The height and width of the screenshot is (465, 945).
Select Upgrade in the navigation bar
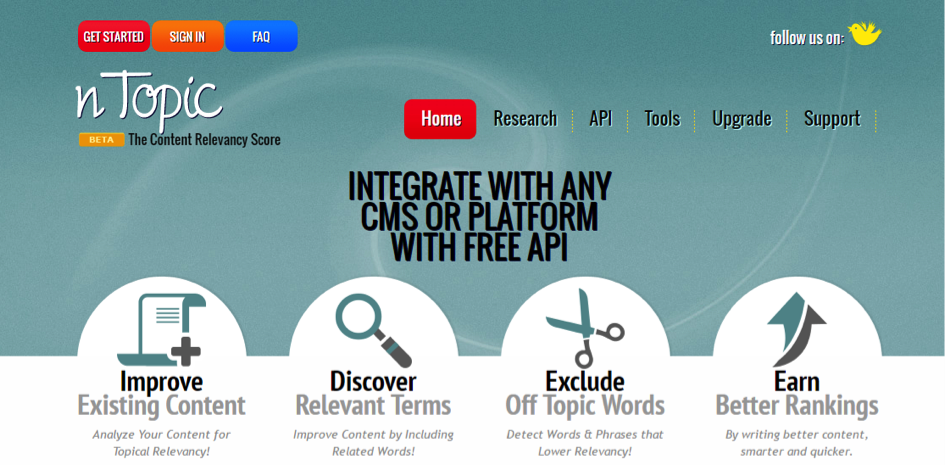(x=741, y=119)
